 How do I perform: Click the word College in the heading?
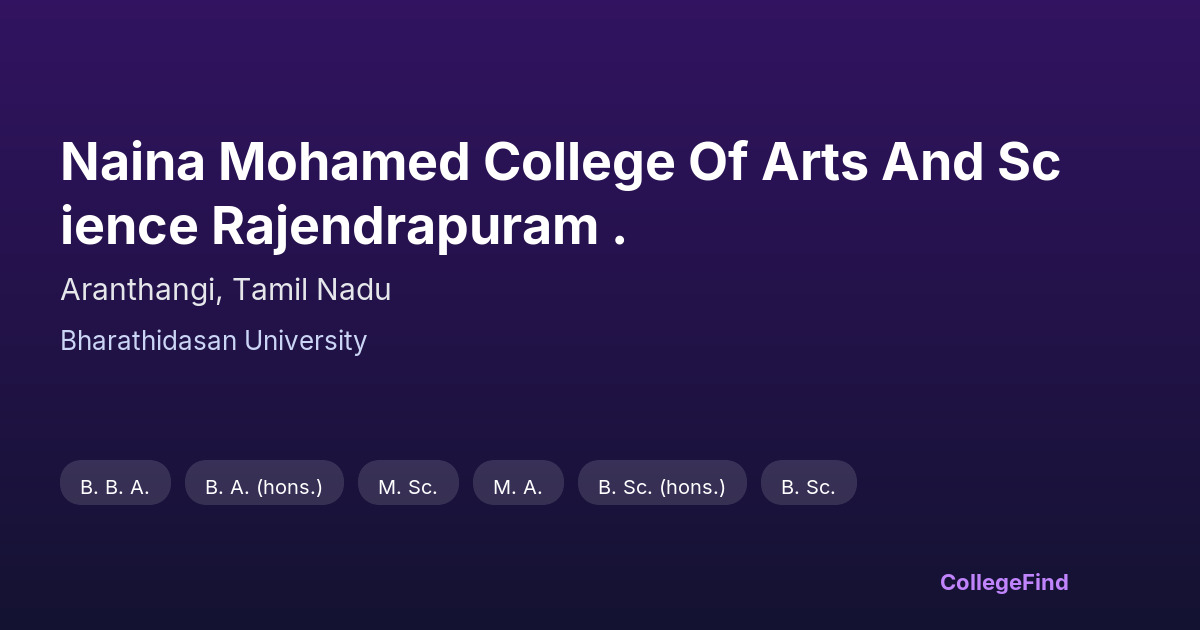click(579, 162)
